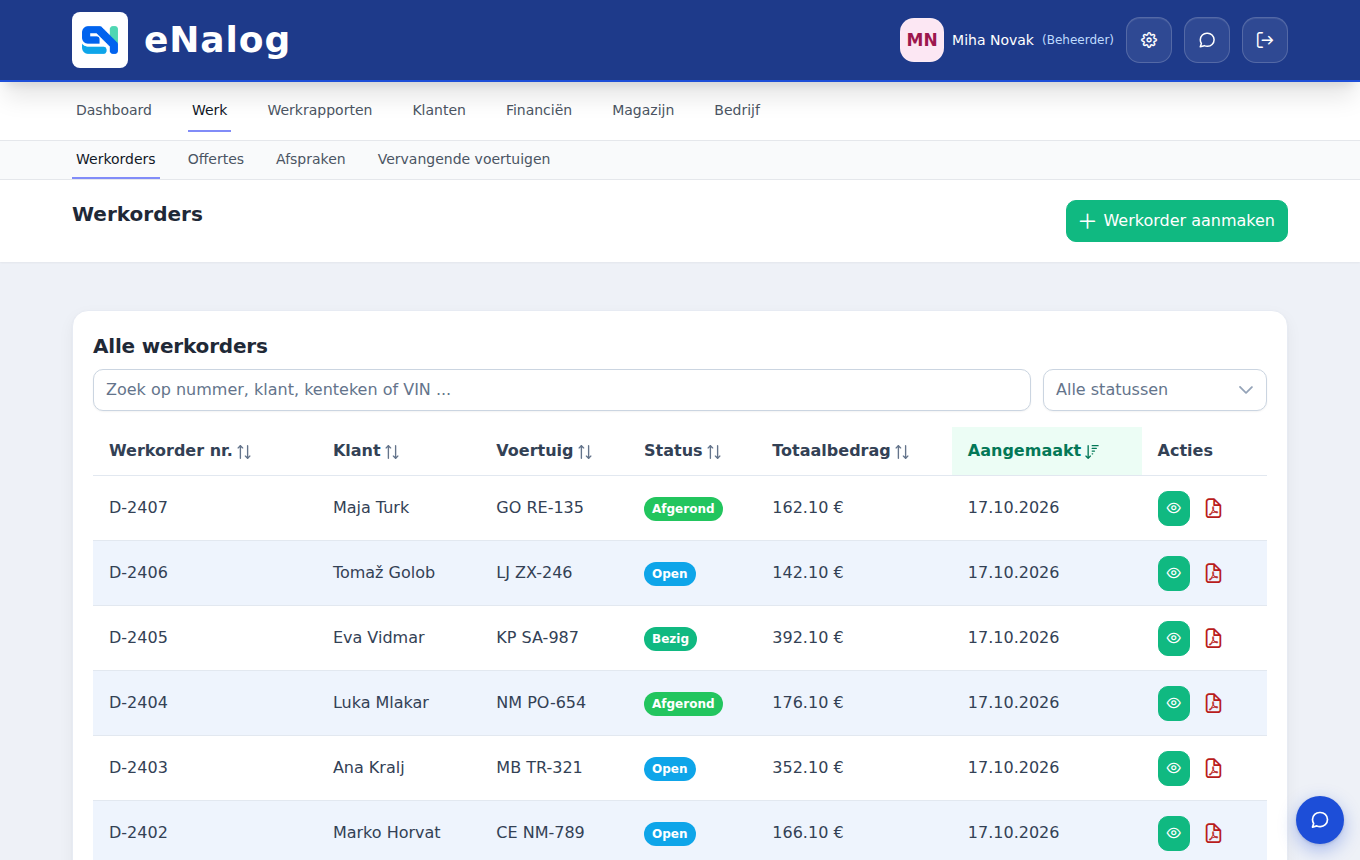Click the work order search field

pyautogui.click(x=562, y=390)
